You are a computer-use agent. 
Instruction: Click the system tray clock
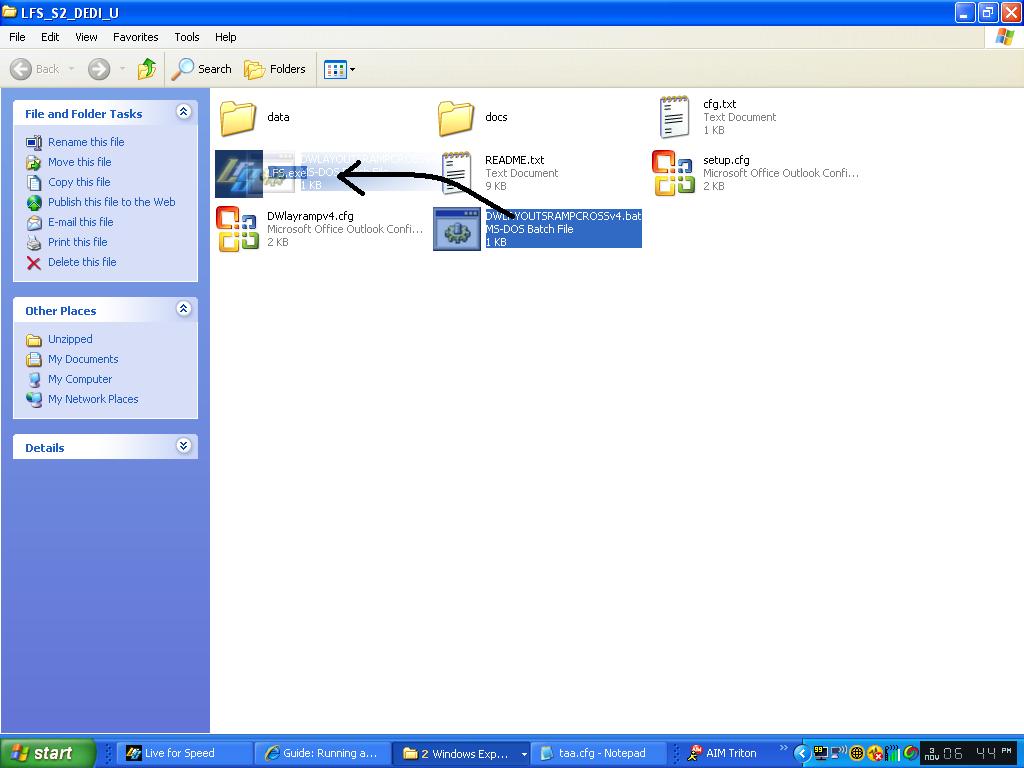tap(970, 753)
